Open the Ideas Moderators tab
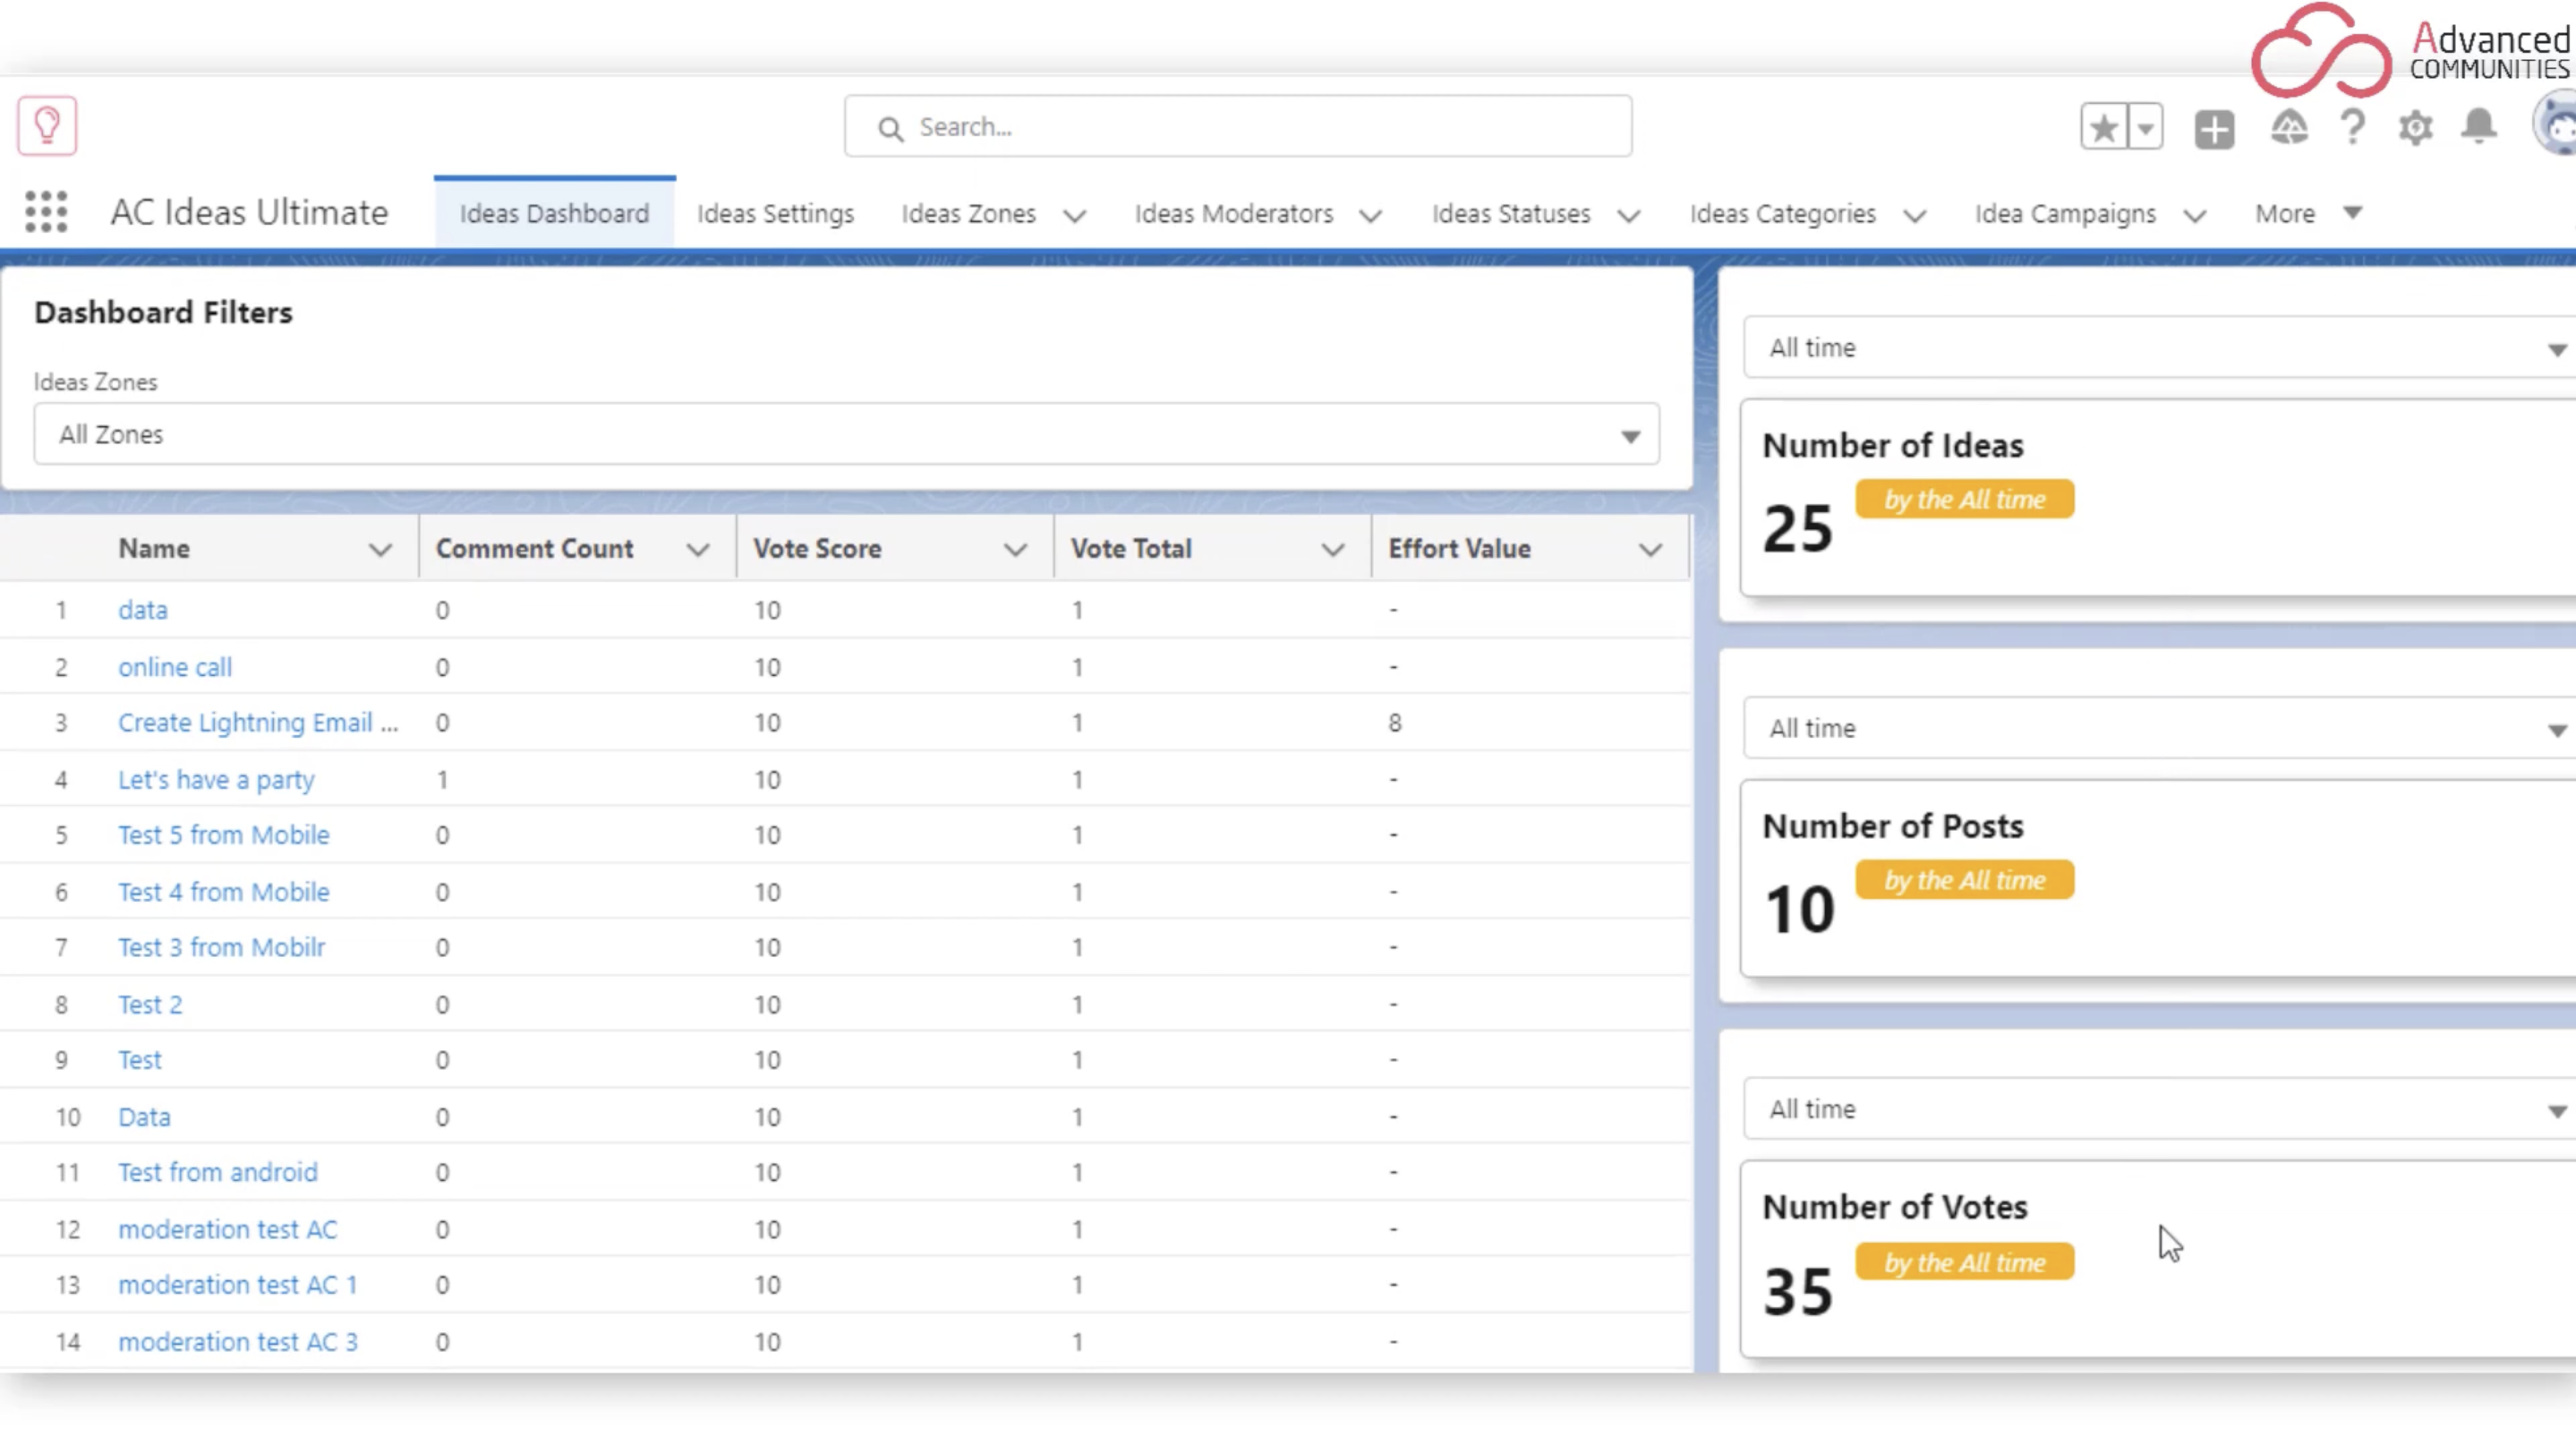This screenshot has width=2576, height=1445. 1233,213
